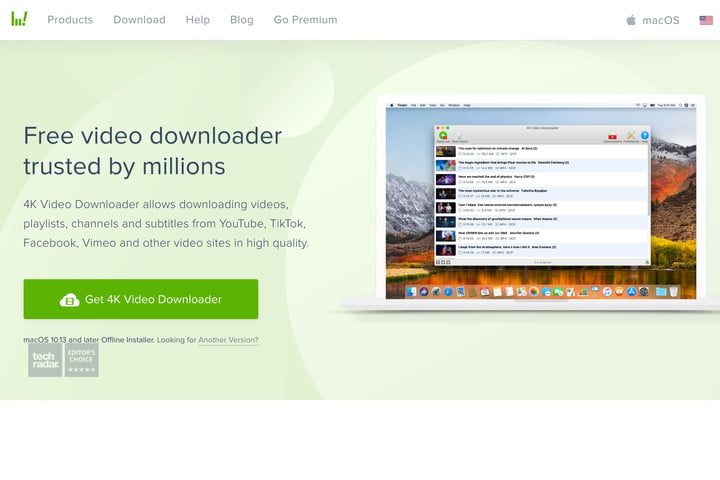Click the text 'macOS 10.13 and later Offline Installer'

coord(89,340)
